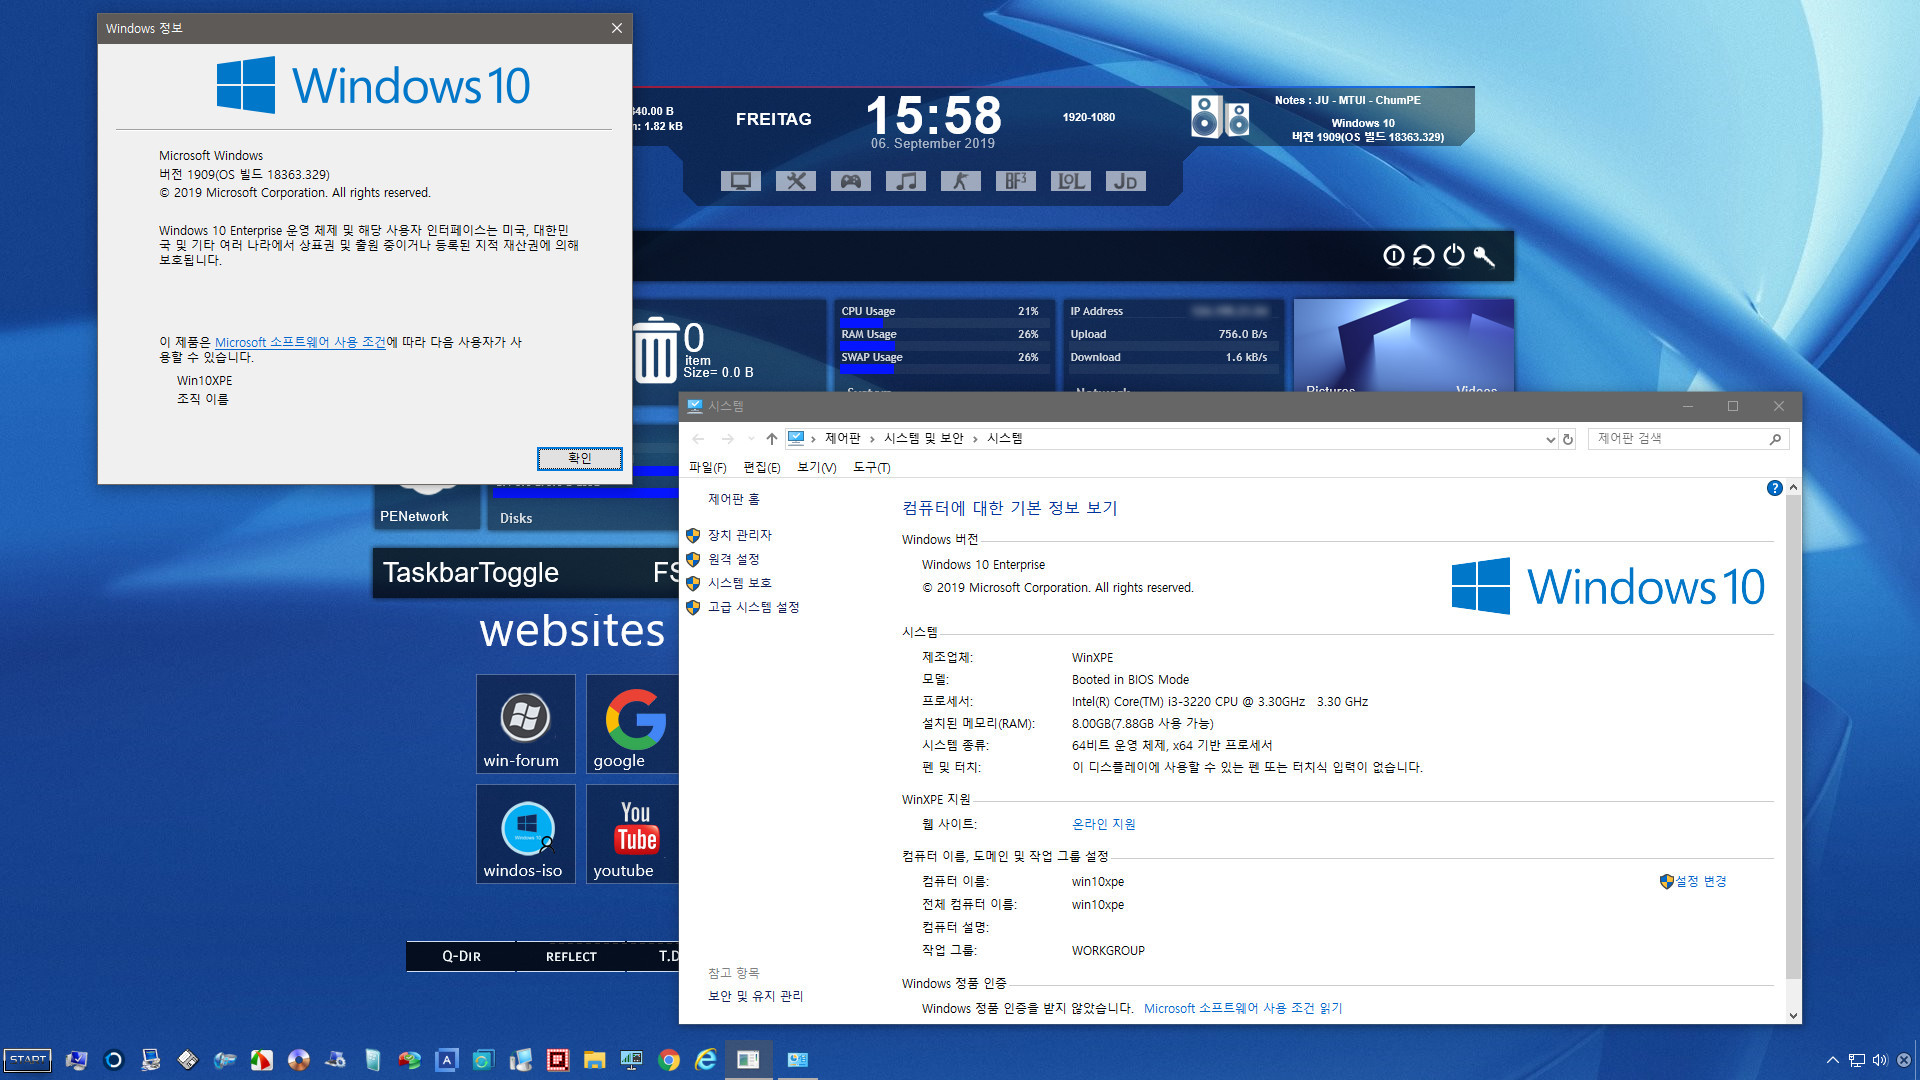The image size is (1920, 1080).
Task: Click the key (lock) widget icon
Action: click(1484, 256)
